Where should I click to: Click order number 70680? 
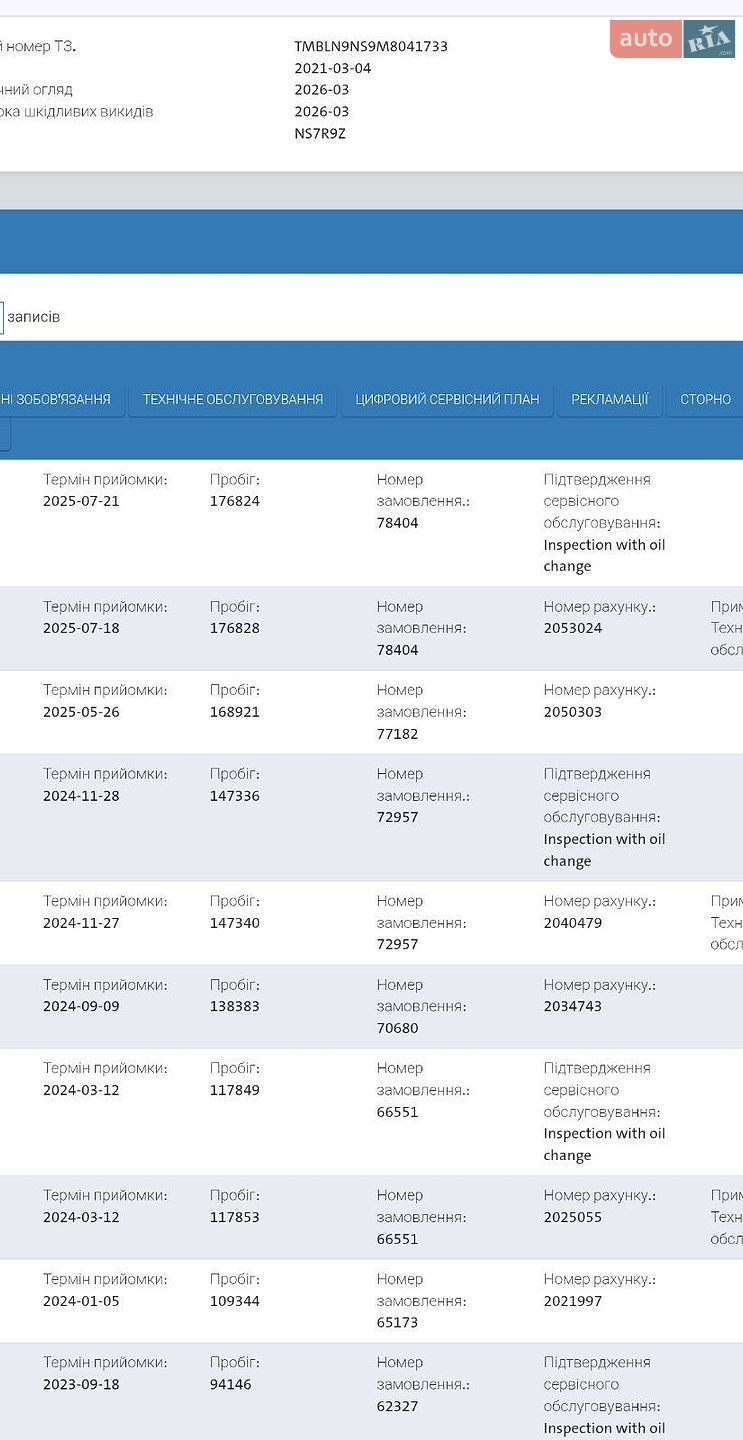(398, 1028)
